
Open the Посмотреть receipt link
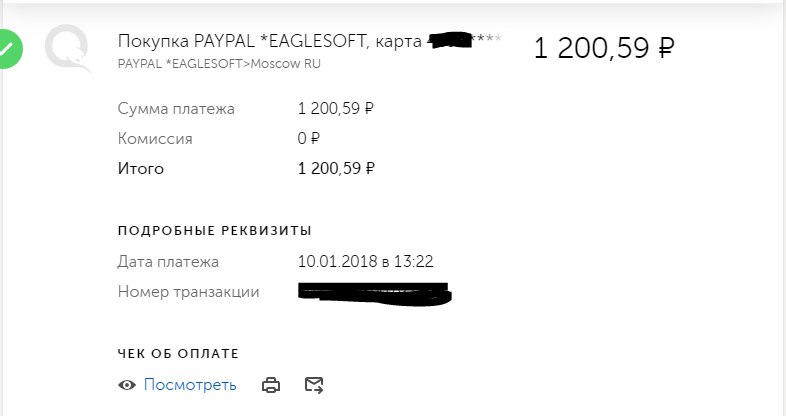tap(190, 384)
